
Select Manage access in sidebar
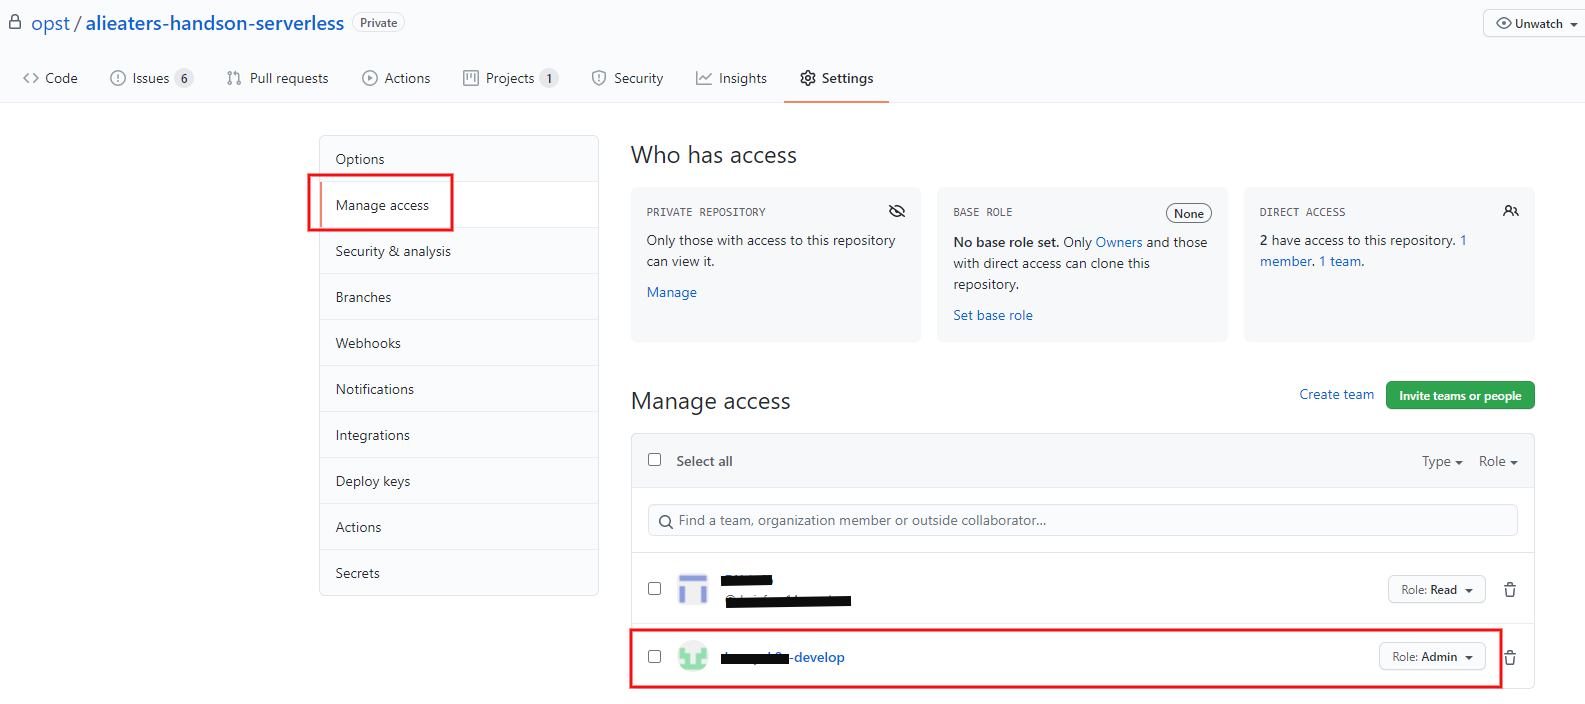click(x=459, y=205)
